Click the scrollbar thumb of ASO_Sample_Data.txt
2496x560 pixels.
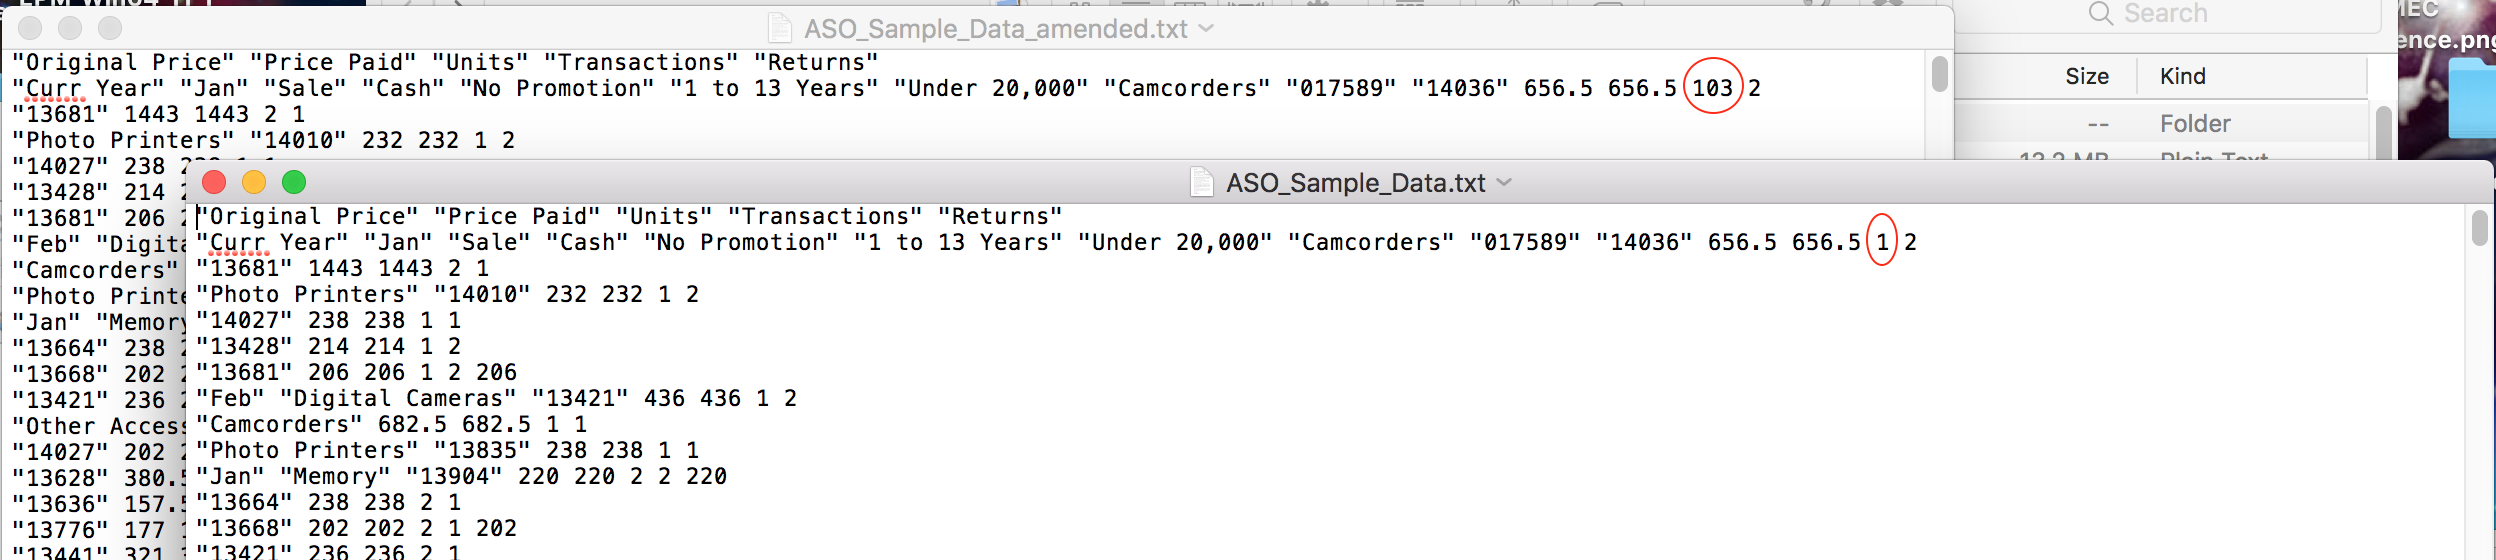[x=2479, y=228]
